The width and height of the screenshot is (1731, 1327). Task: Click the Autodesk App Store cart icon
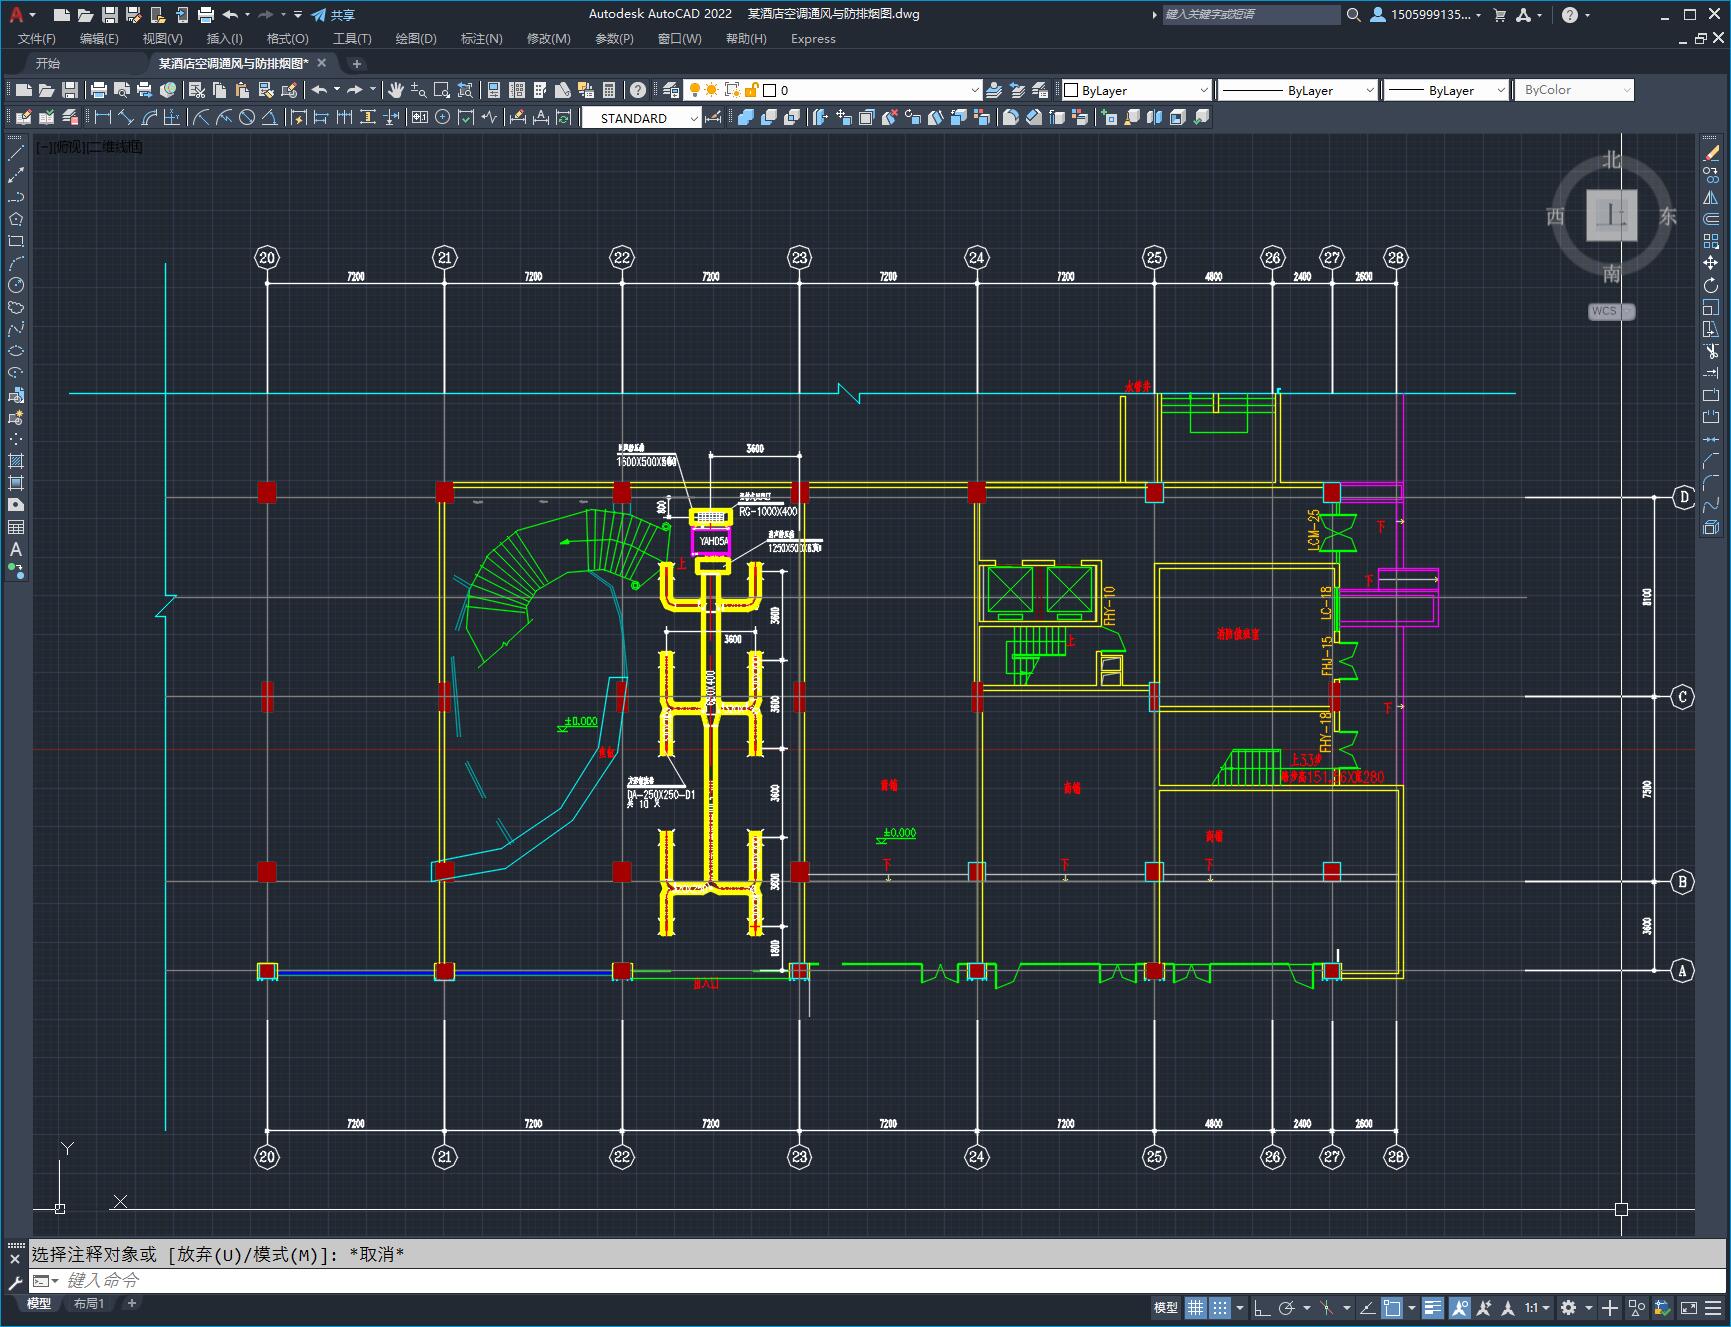pyautogui.click(x=1499, y=15)
